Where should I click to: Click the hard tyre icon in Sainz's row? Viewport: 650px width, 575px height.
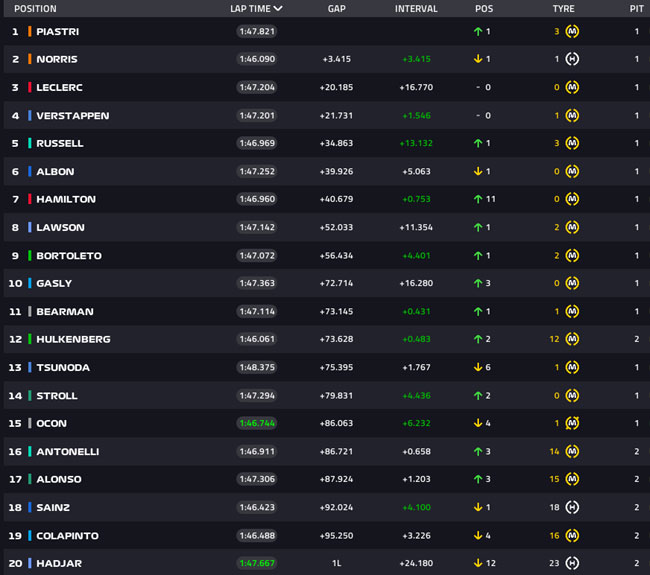pos(572,507)
